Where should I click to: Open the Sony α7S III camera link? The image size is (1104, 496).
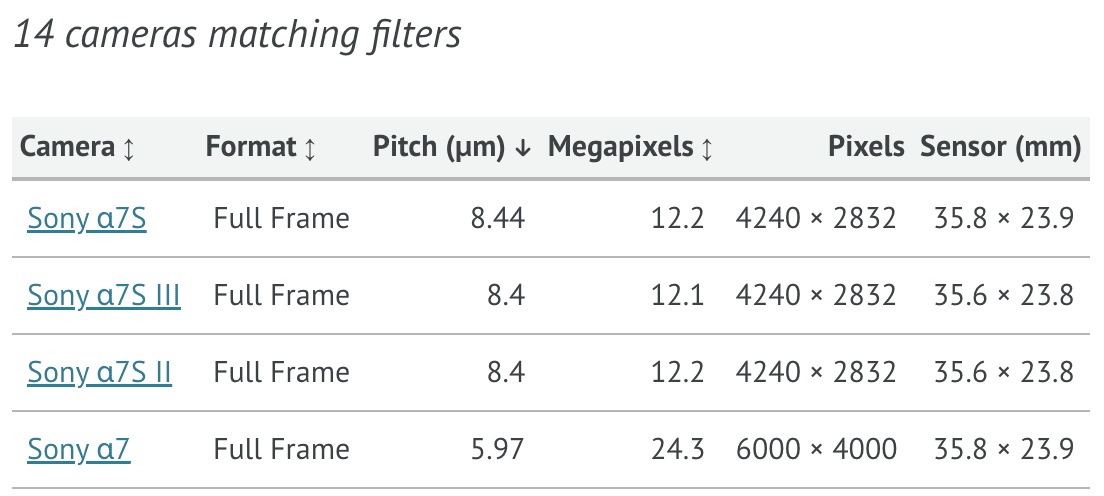pos(104,295)
